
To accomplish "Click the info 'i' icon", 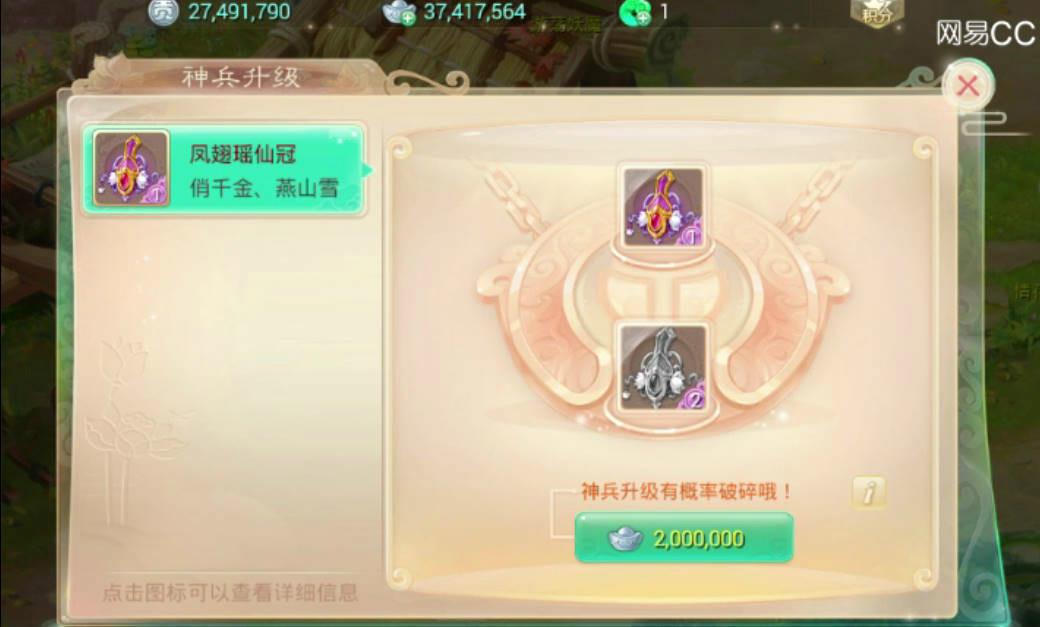I will click(868, 492).
